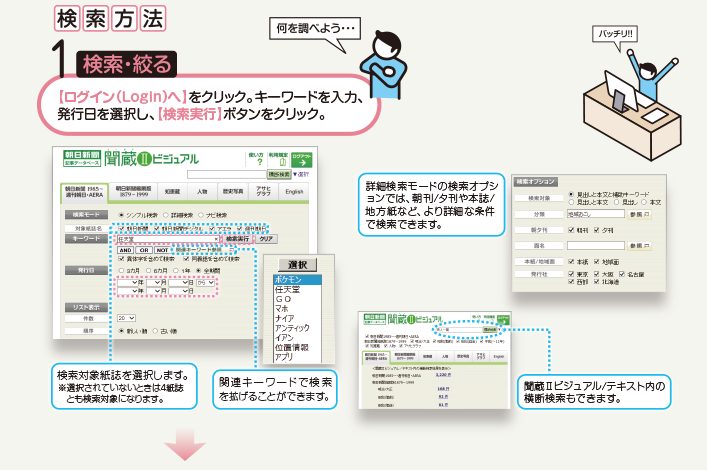Open the end-date 年 dropdown

tap(128, 291)
